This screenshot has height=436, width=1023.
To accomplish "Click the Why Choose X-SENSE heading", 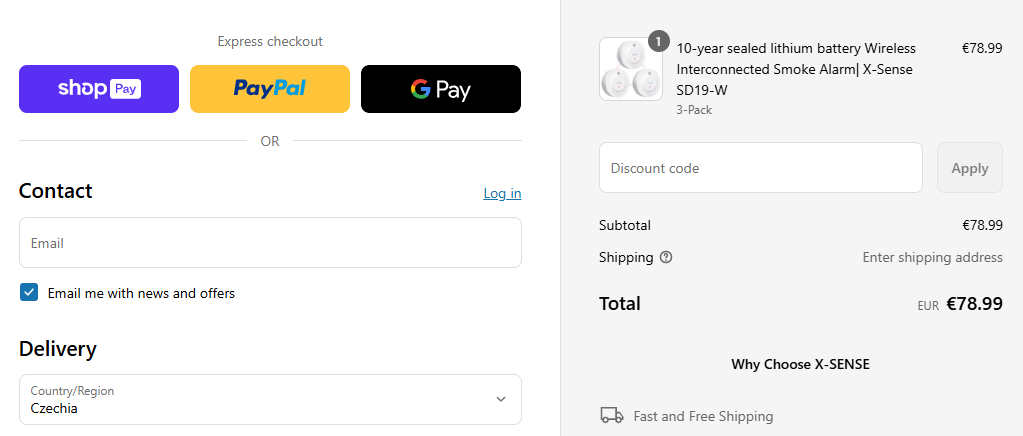I will (800, 364).
